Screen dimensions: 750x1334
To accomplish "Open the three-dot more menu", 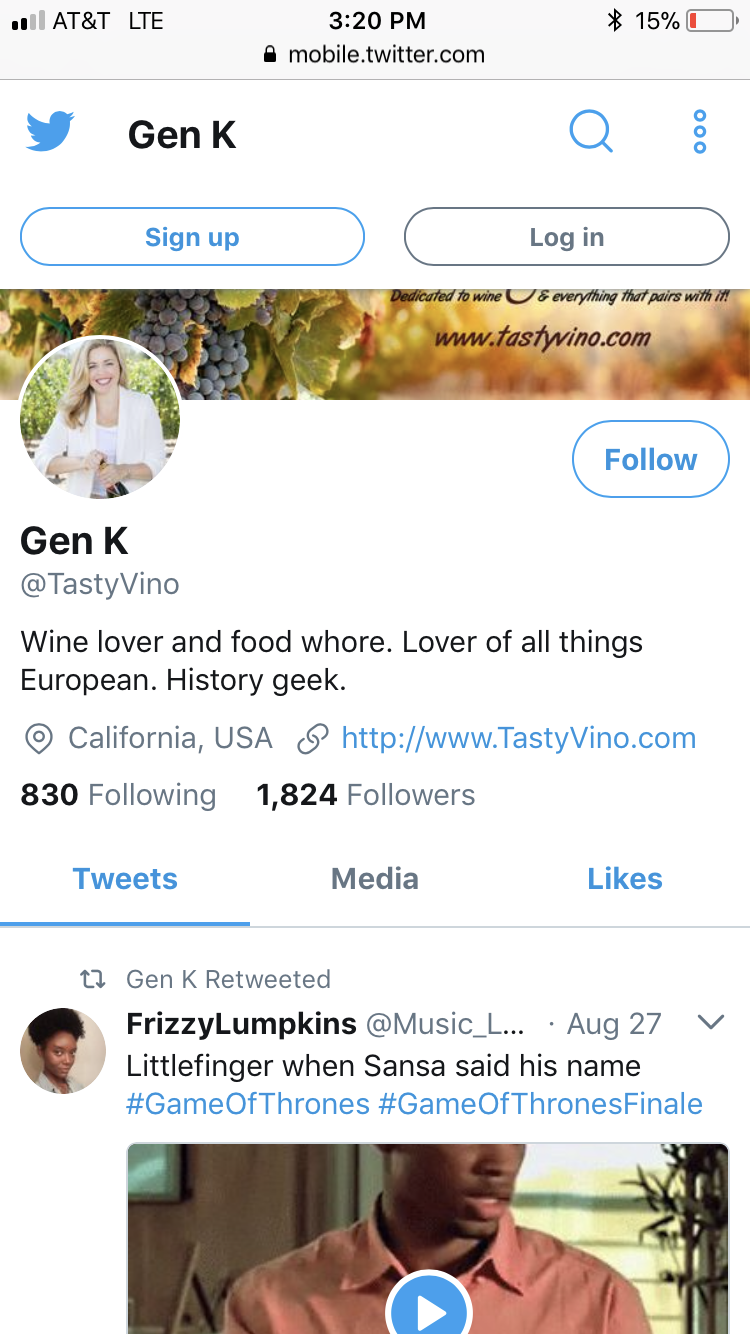I will click(700, 132).
